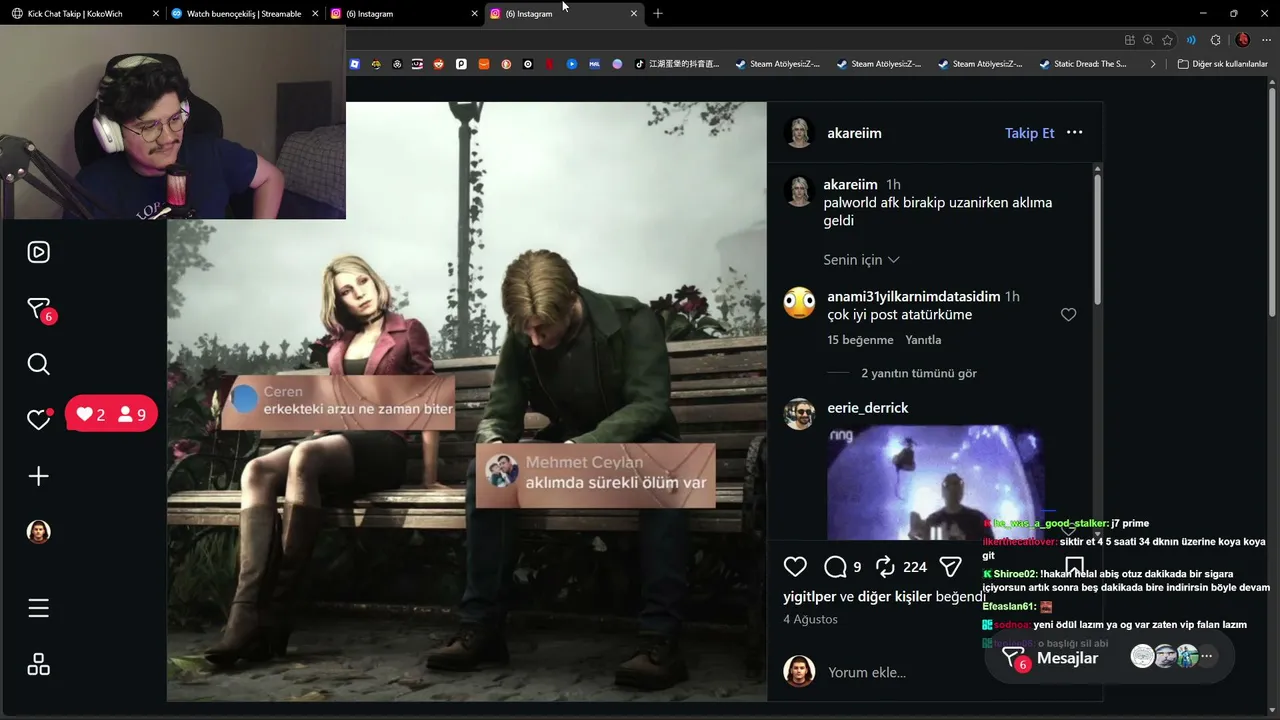Image resolution: width=1280 pixels, height=720 pixels.
Task: Open first Steam Atölyesi bookmark
Action: [x=777, y=64]
